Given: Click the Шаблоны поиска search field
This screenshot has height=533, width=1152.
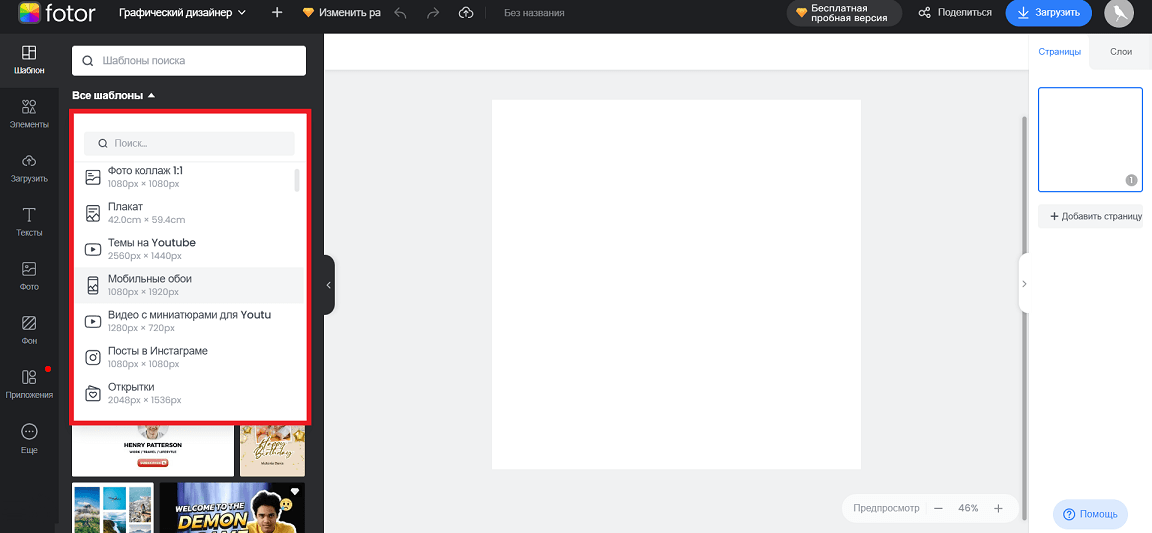Looking at the screenshot, I should tap(189, 61).
